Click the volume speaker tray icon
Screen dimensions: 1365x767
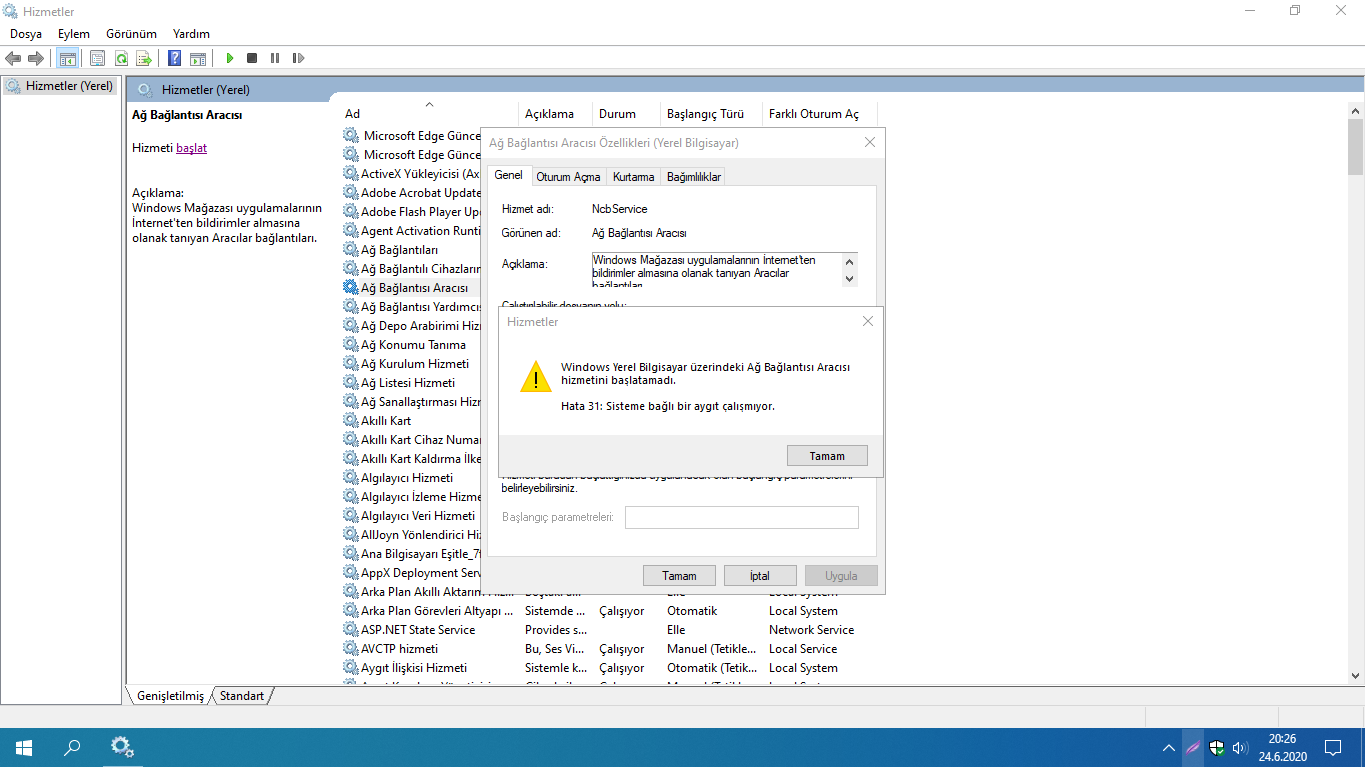(x=1241, y=747)
